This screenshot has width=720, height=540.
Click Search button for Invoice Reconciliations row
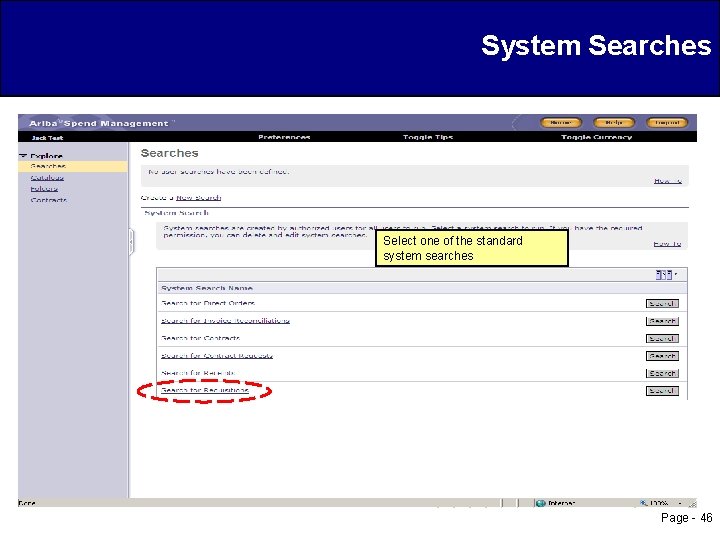662,321
